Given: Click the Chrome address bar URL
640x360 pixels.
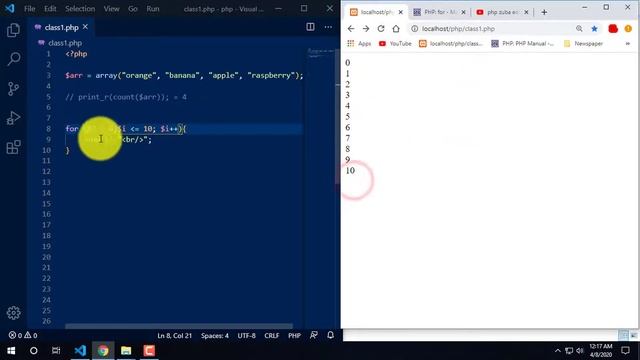Looking at the screenshot, I should (458, 29).
